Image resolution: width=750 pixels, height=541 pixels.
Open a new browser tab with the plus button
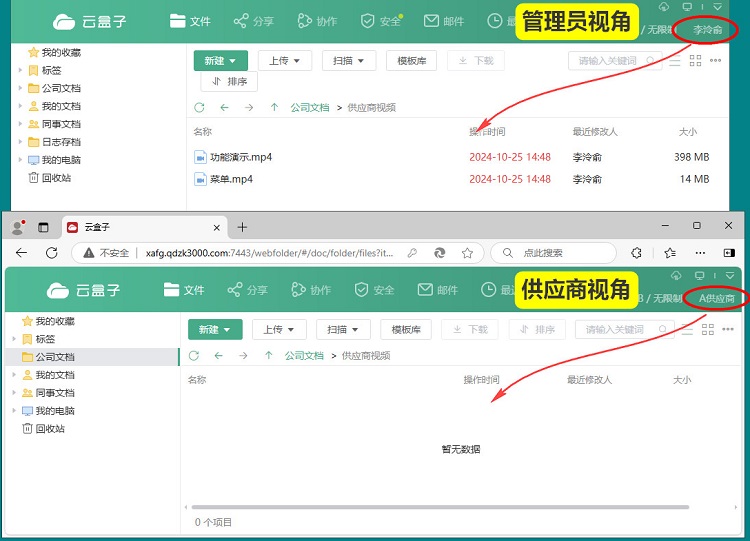click(242, 227)
